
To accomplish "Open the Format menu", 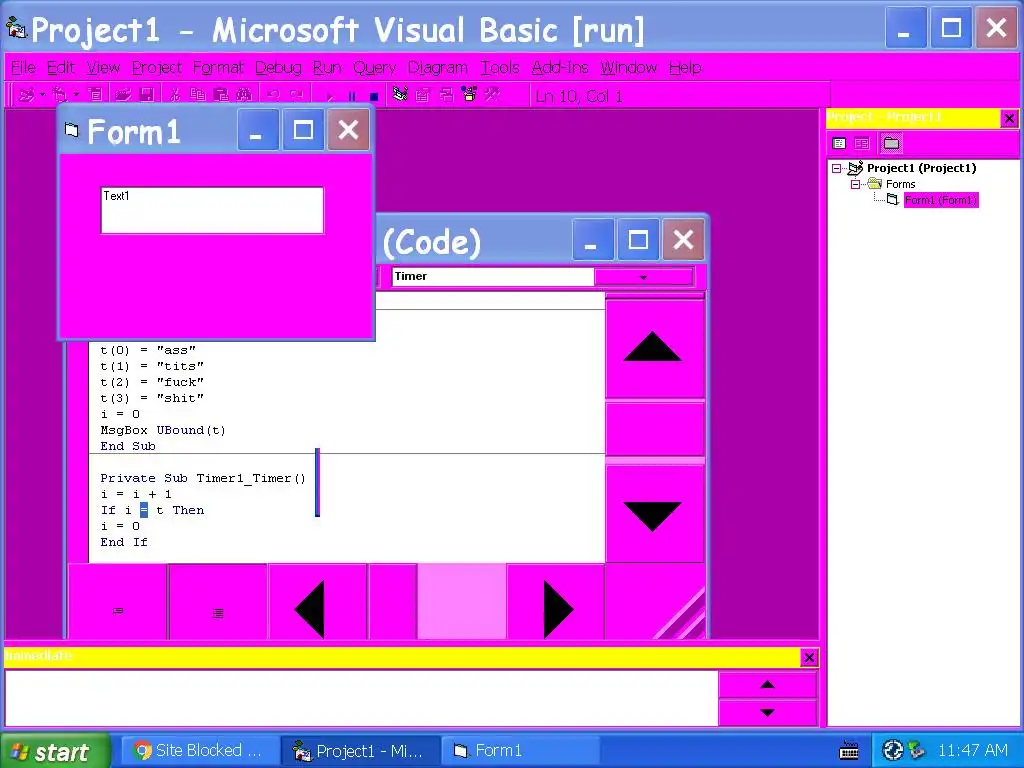I will tap(218, 68).
